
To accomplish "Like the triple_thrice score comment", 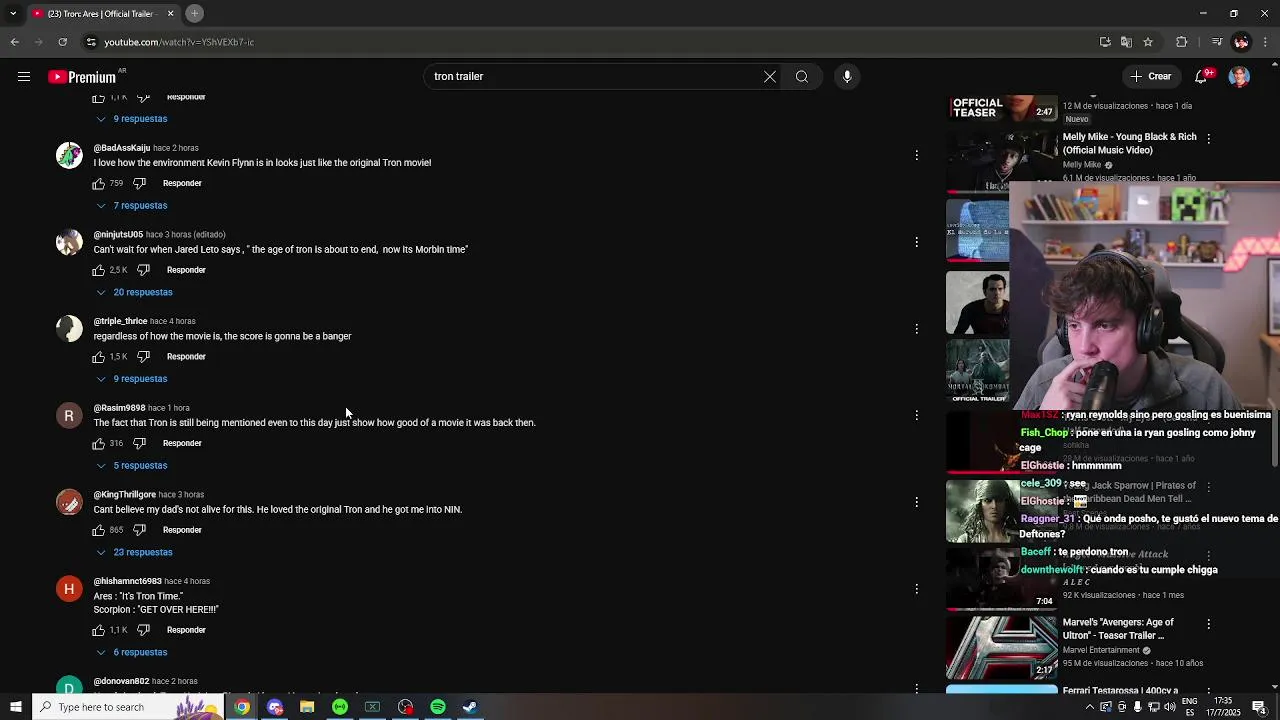I will point(99,357).
